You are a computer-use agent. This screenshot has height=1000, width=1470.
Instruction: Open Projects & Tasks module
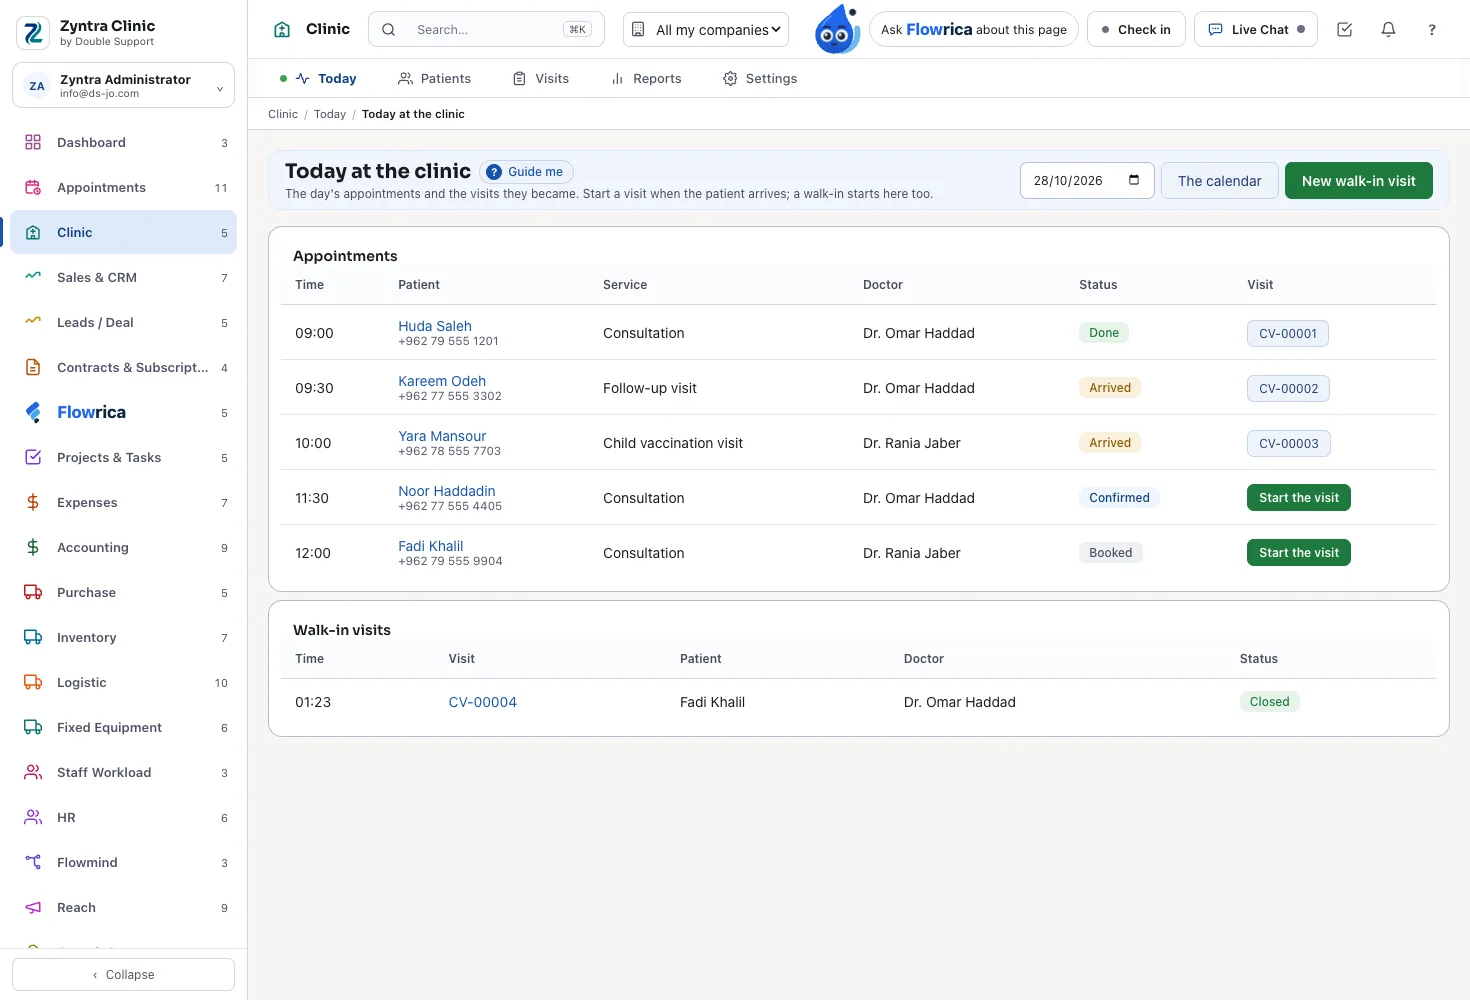(124, 458)
